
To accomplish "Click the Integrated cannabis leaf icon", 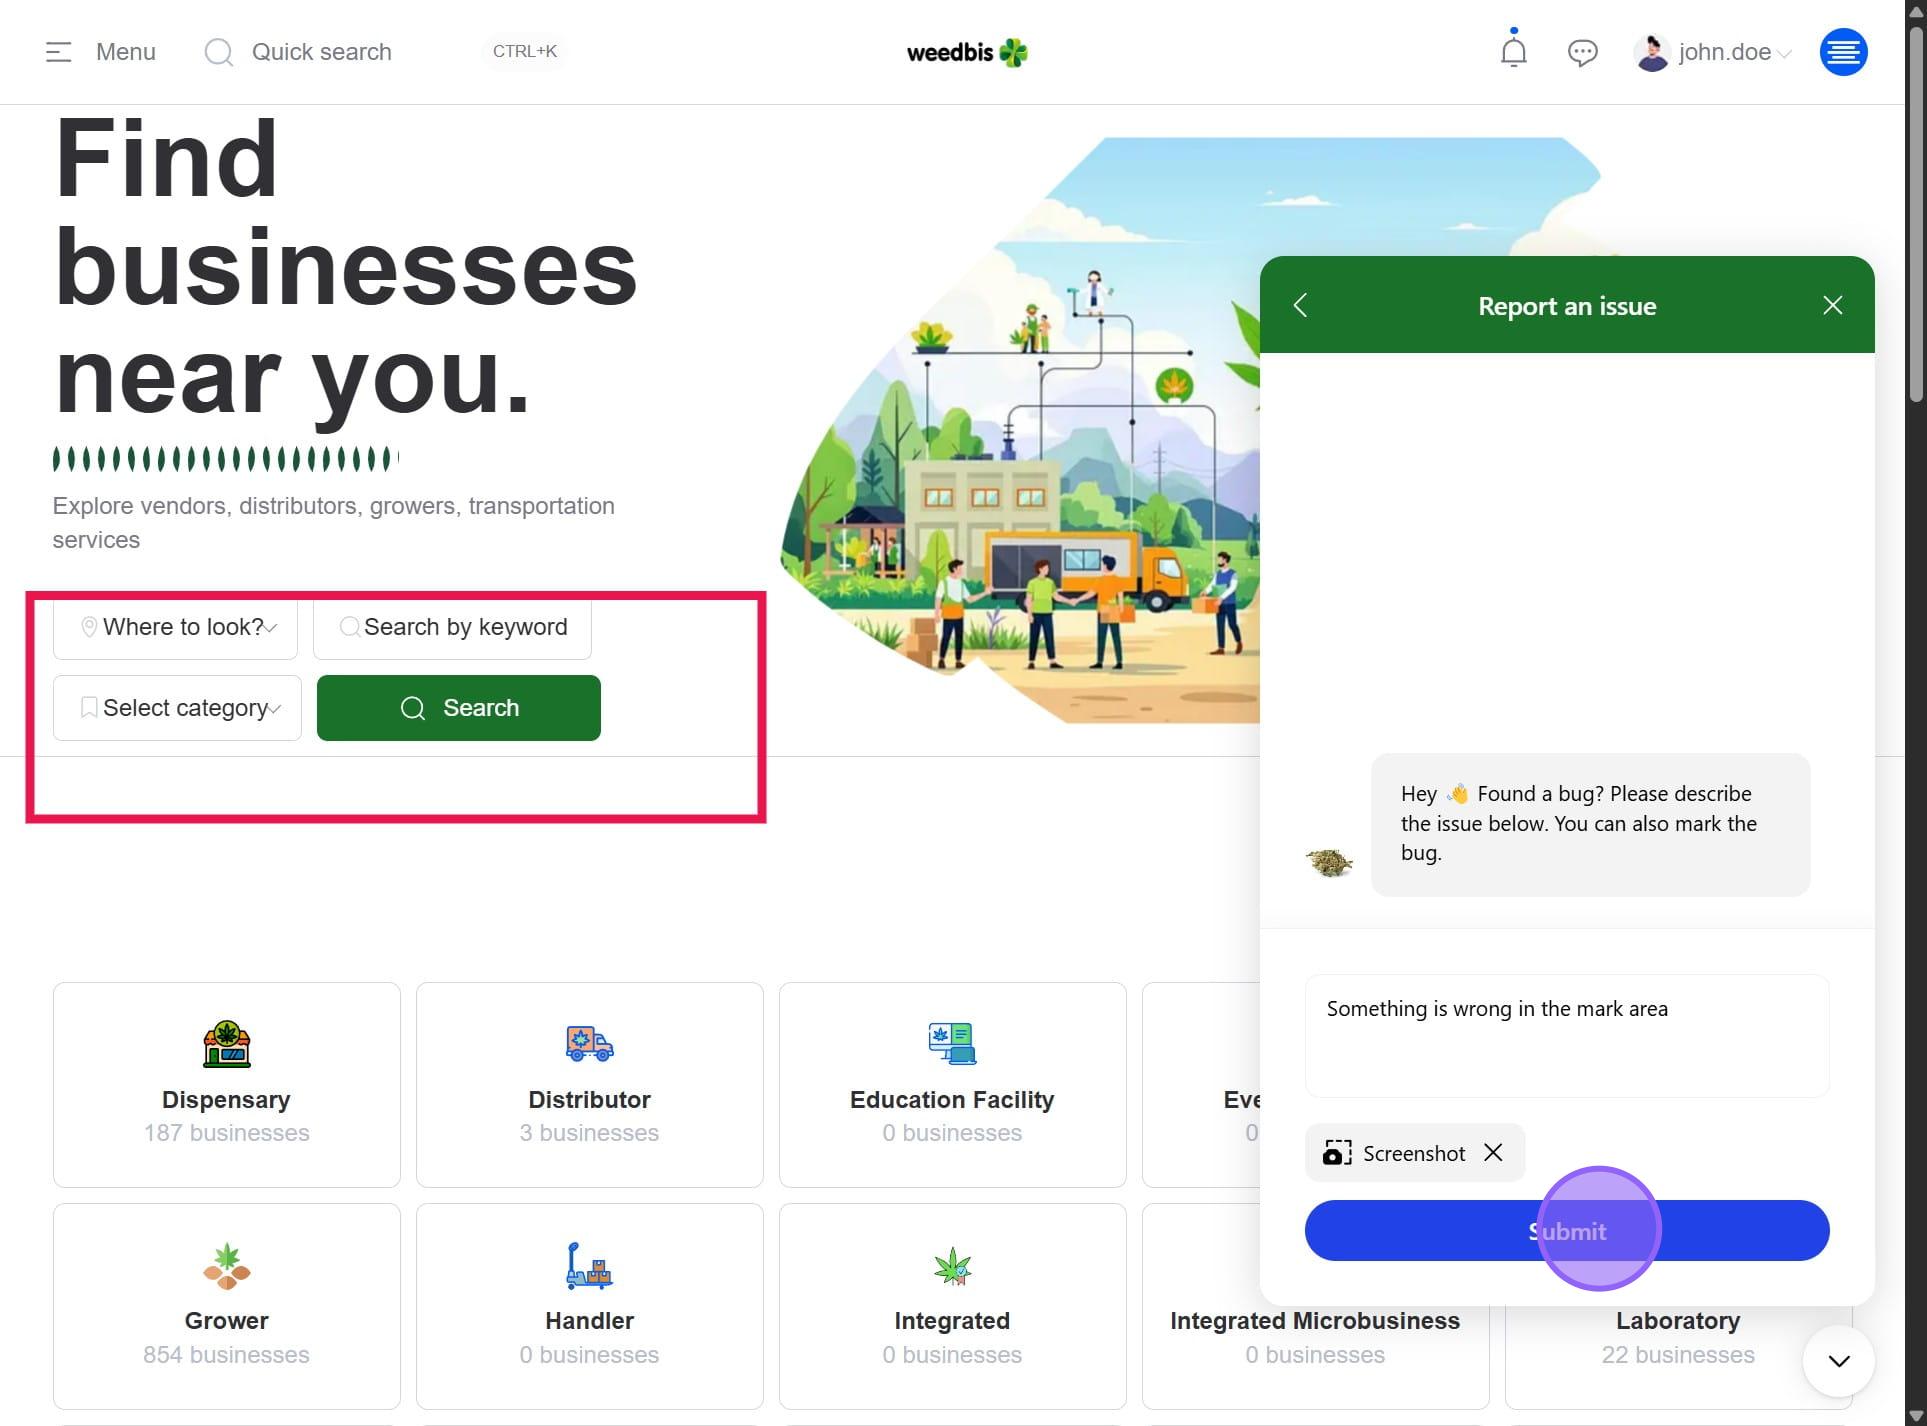I will (x=951, y=1266).
